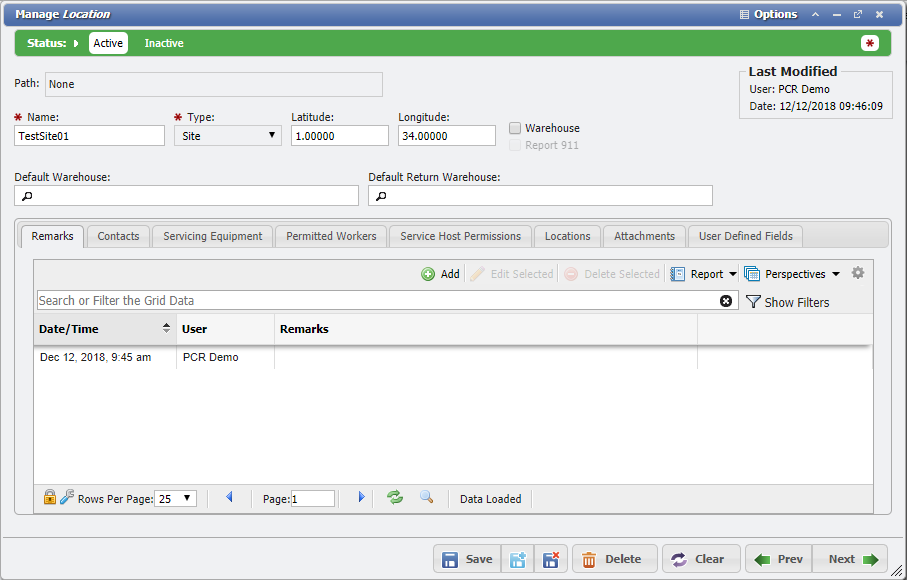Open the Type dropdown

(228, 136)
